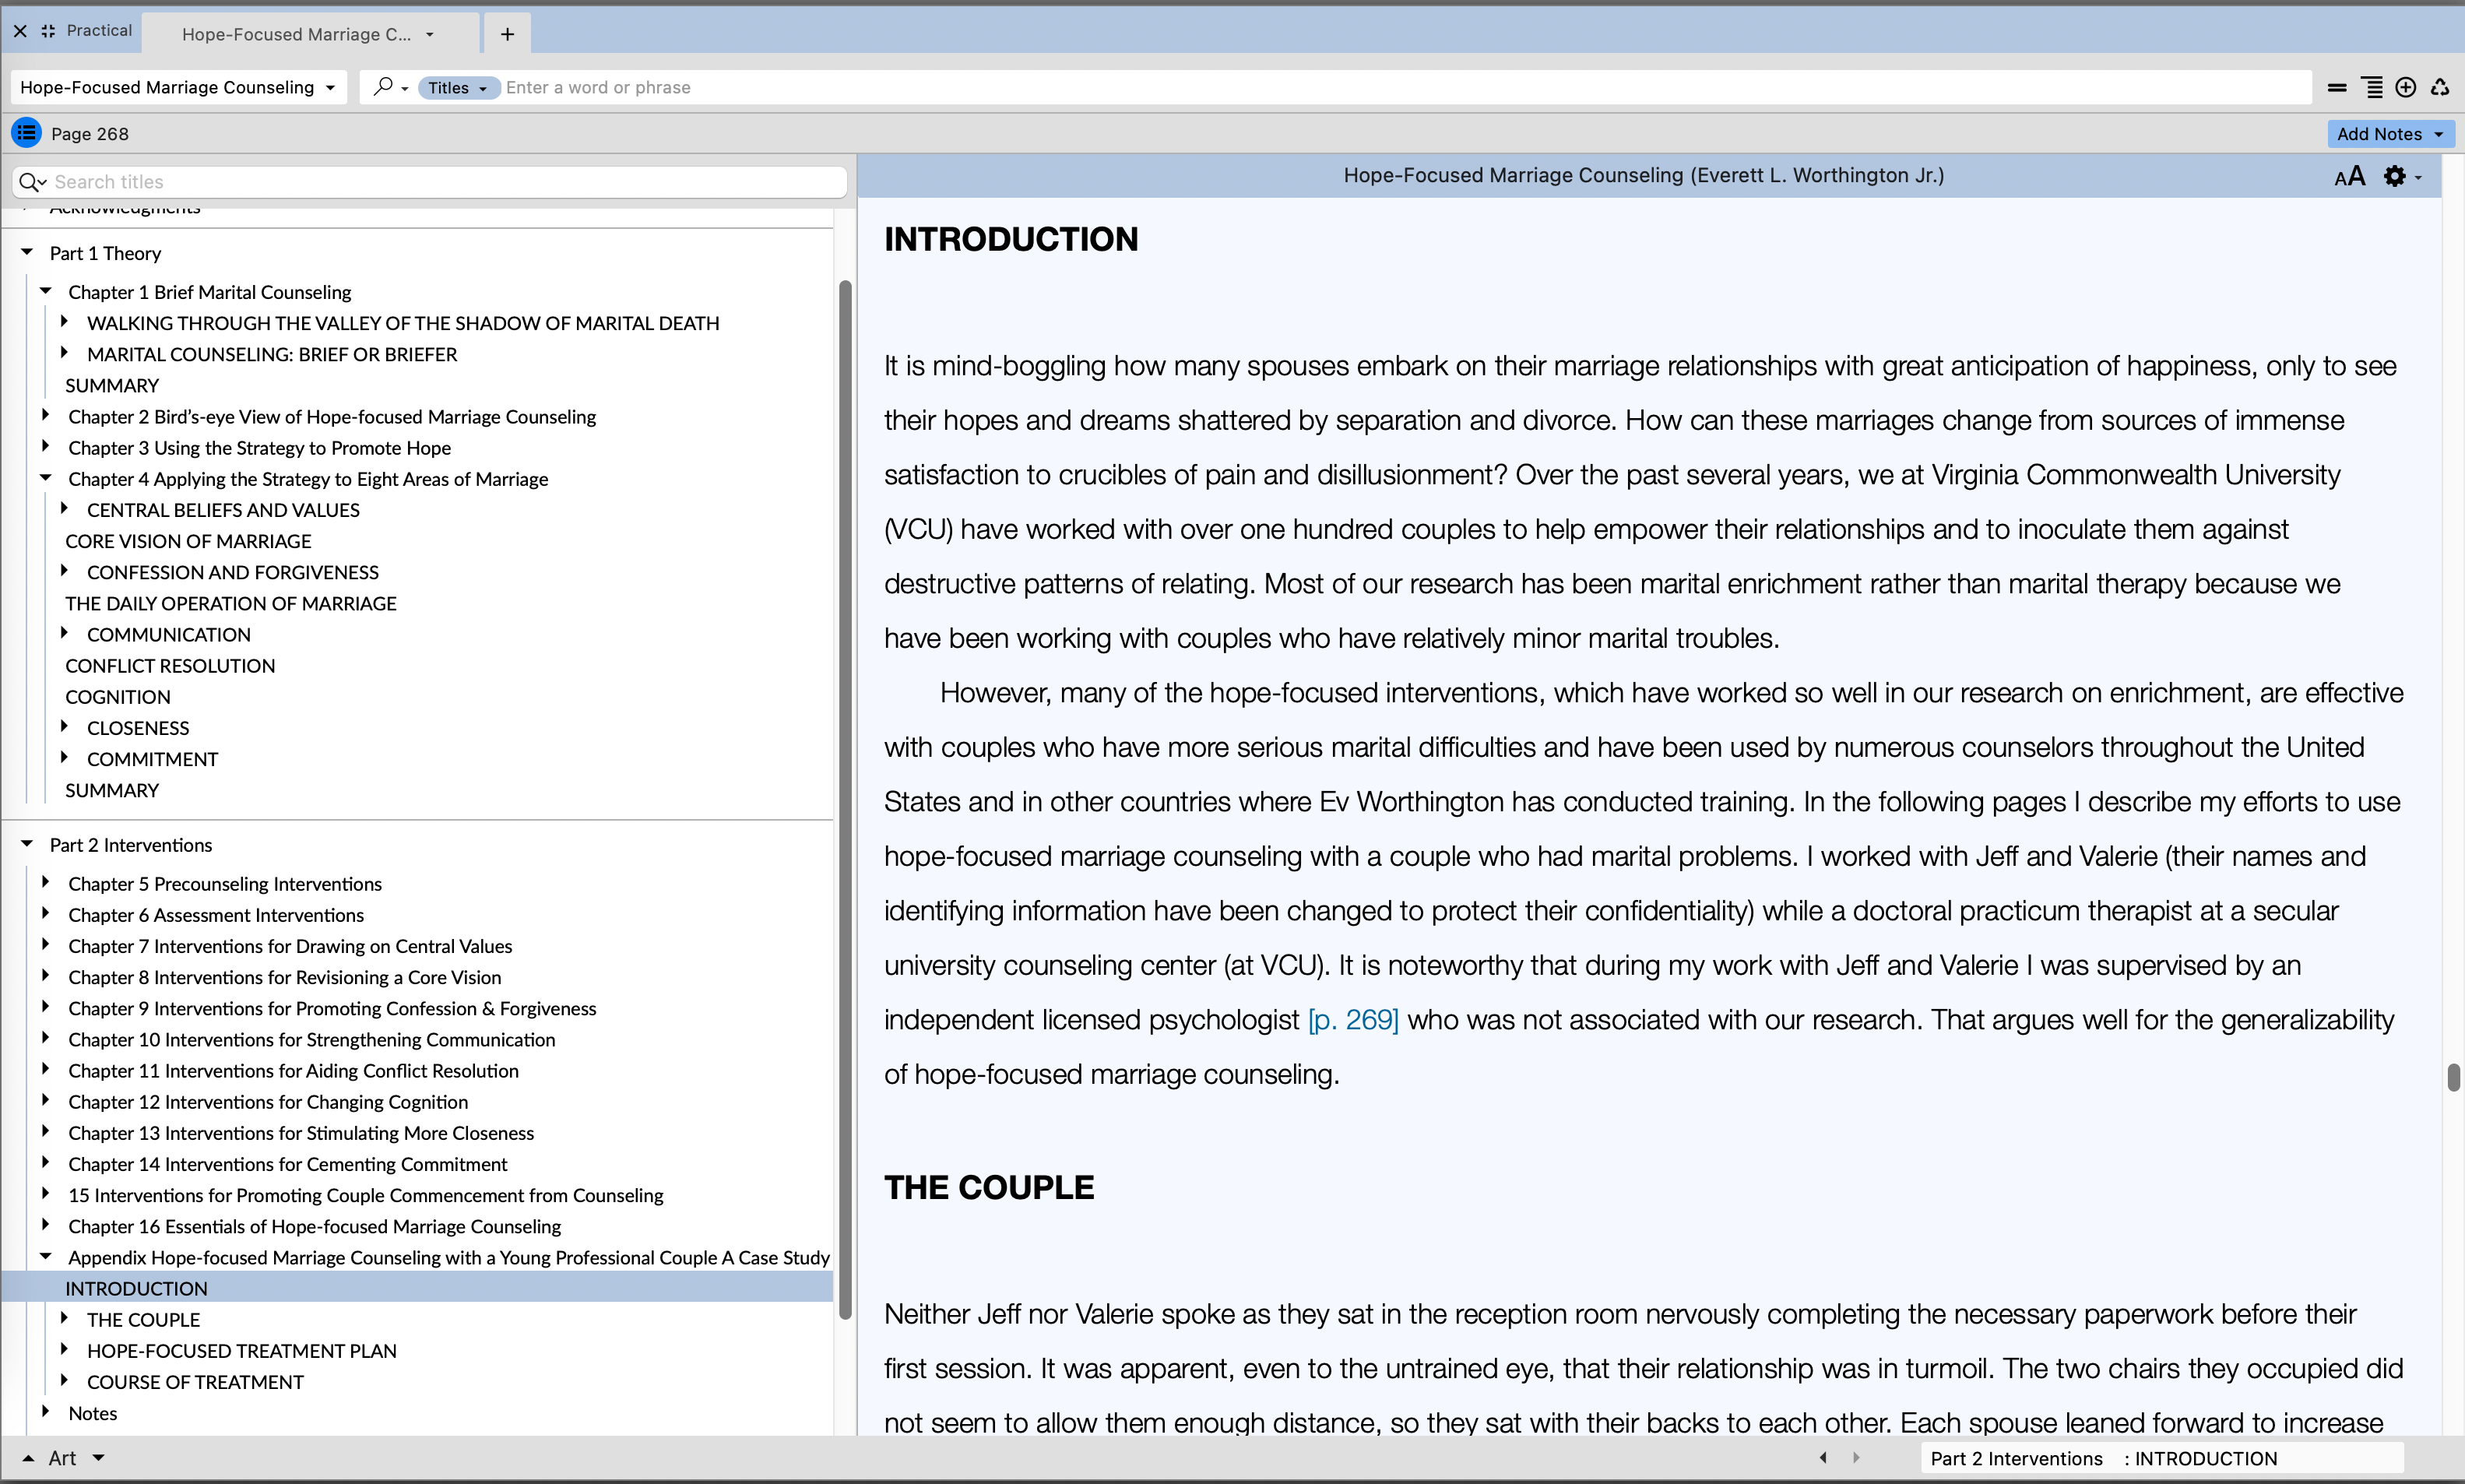Select Chapter 11 Aiding Conflict Resolution
Viewport: 2465px width, 1484px height.
tap(293, 1071)
